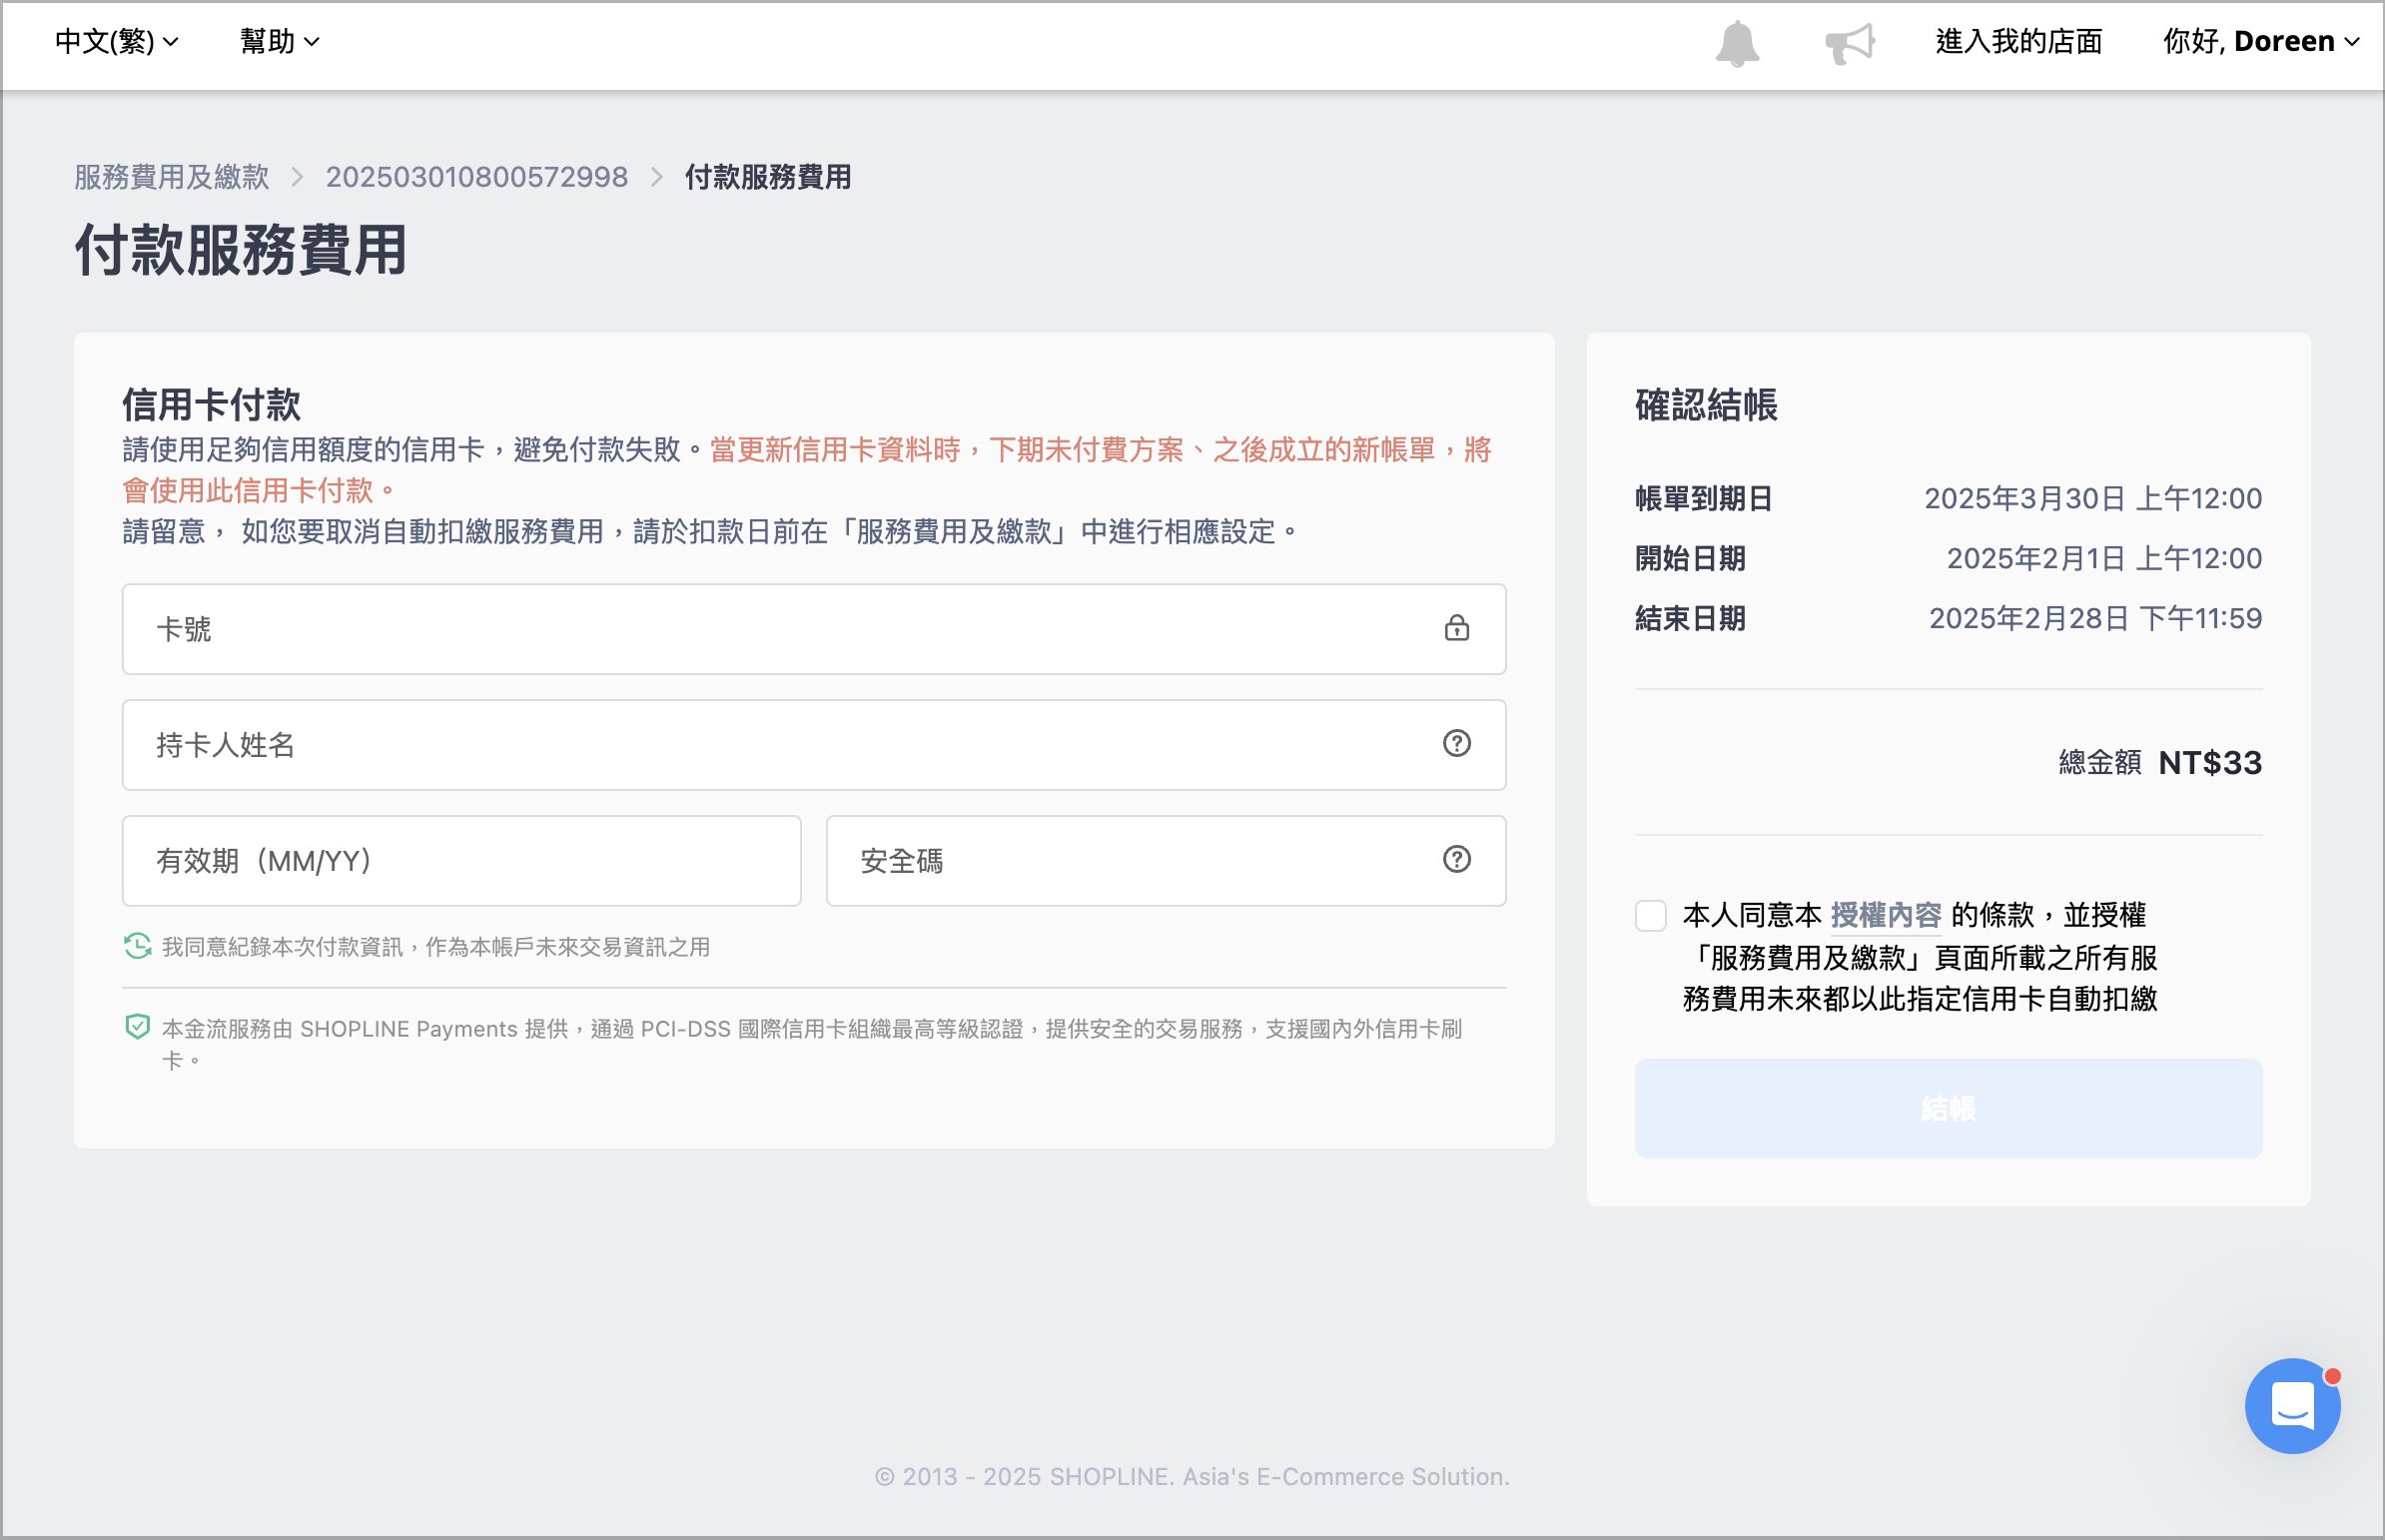The height and width of the screenshot is (1540, 2385).
Task: Open the announcements megaphone icon
Action: pyautogui.click(x=1850, y=43)
